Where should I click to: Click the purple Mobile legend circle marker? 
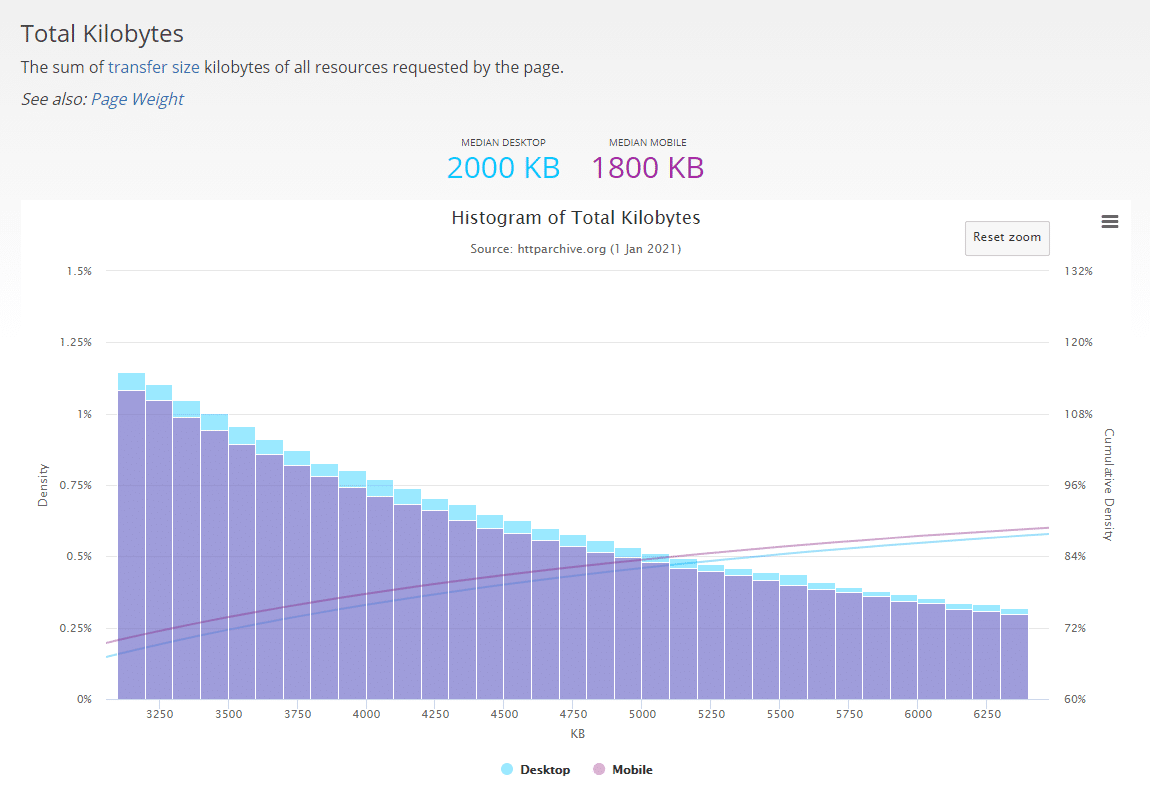599,770
